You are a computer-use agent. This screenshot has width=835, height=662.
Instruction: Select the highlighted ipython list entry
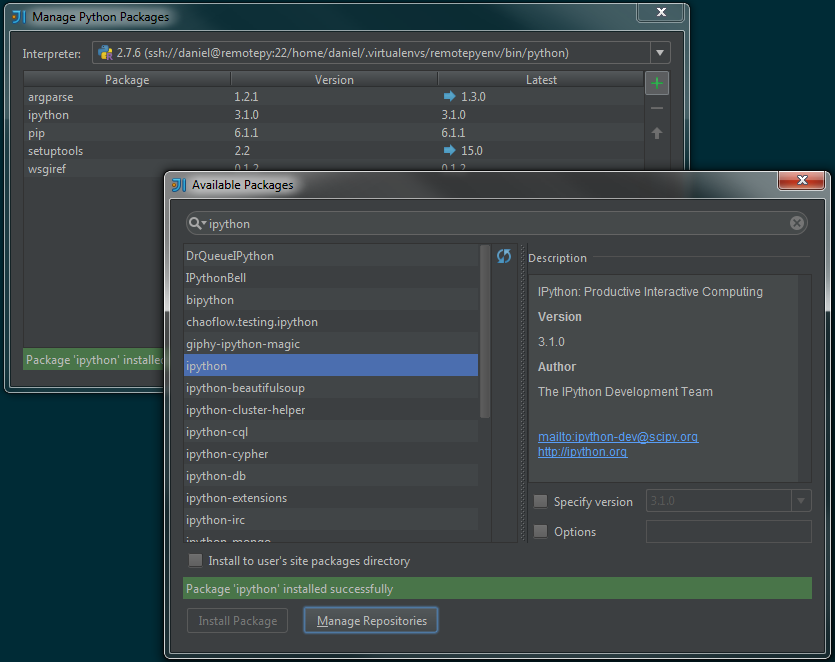pyautogui.click(x=331, y=365)
